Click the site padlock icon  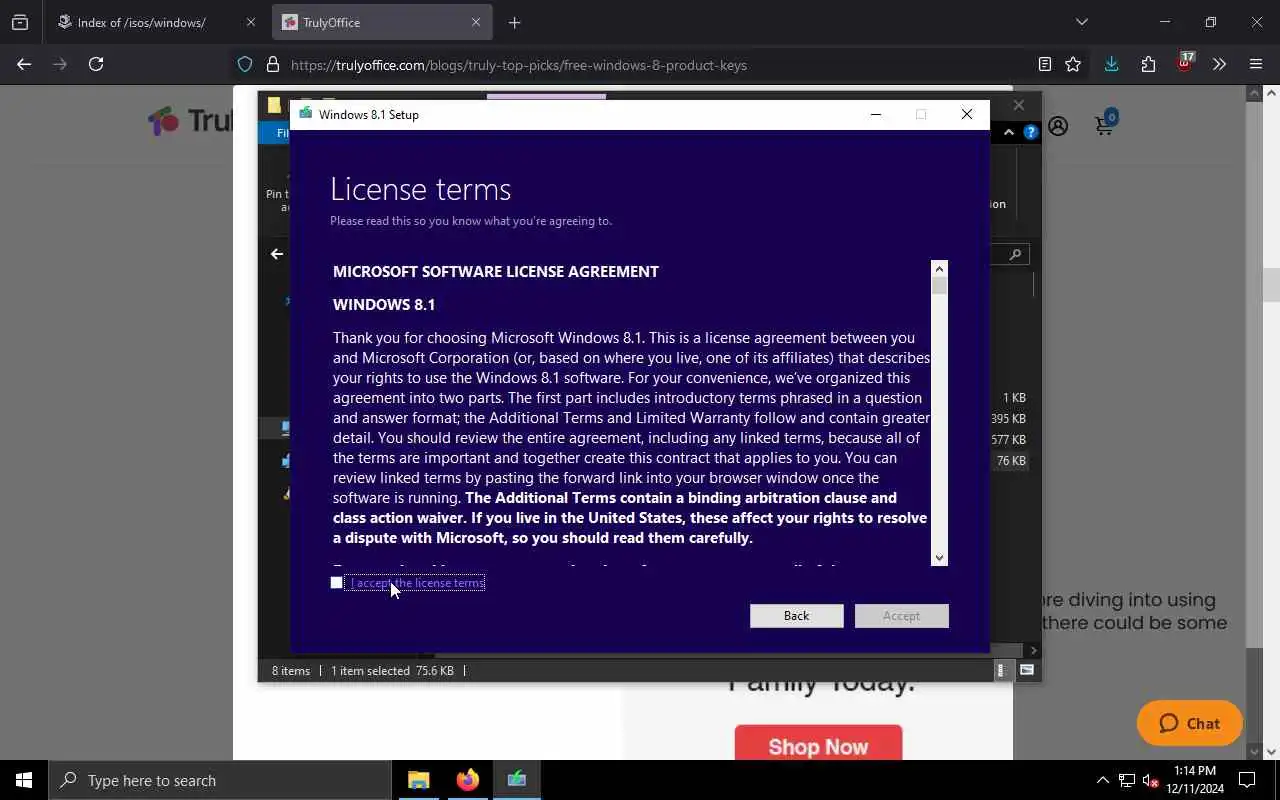click(272, 65)
